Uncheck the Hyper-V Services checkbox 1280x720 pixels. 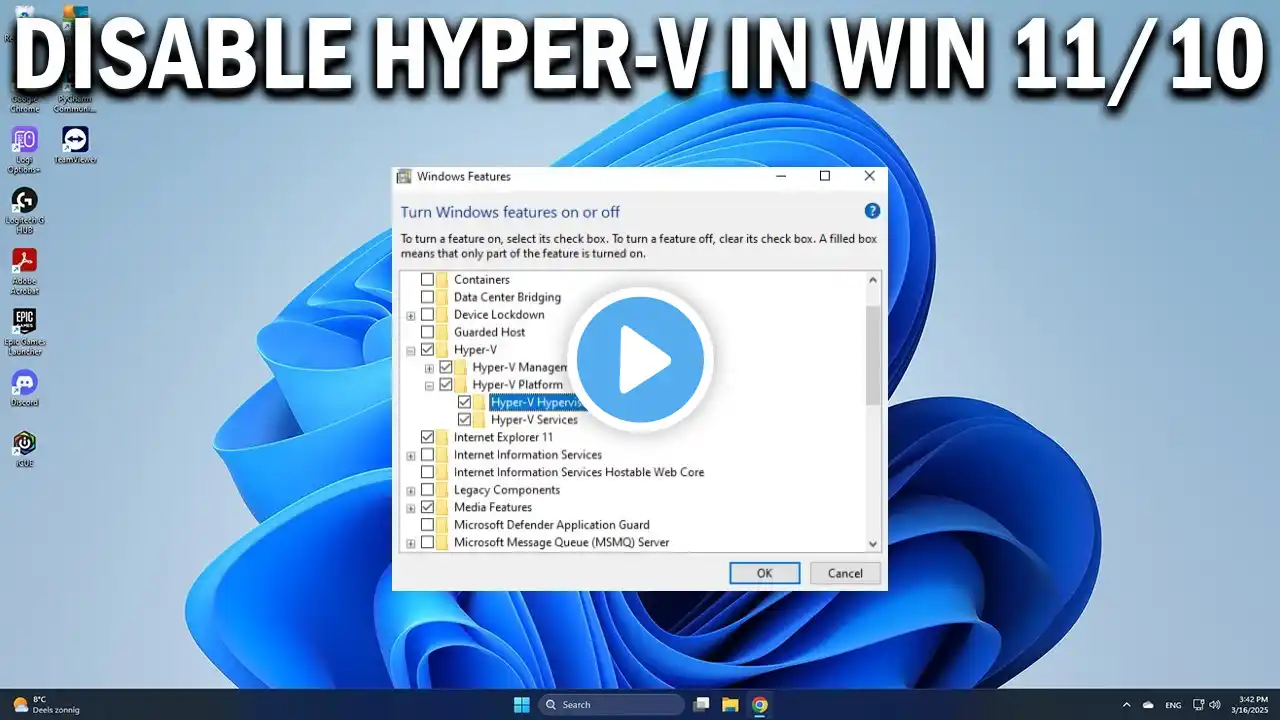(464, 420)
